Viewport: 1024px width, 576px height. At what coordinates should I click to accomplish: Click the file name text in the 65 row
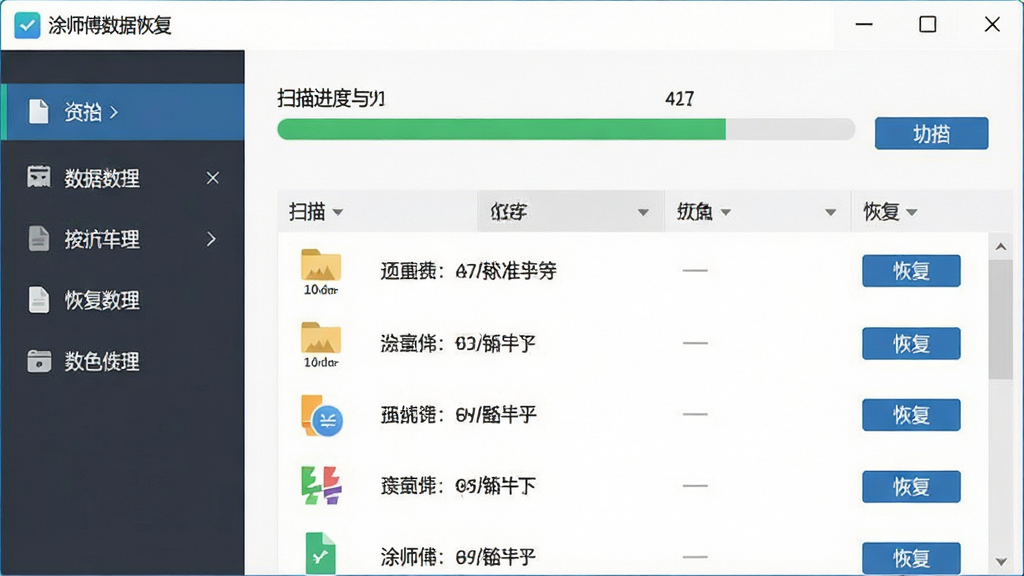[x=458, y=485]
